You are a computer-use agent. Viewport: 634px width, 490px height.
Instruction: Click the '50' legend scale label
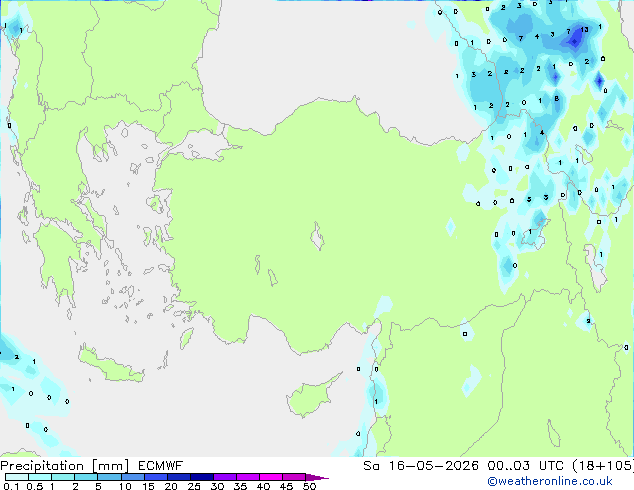[309, 486]
